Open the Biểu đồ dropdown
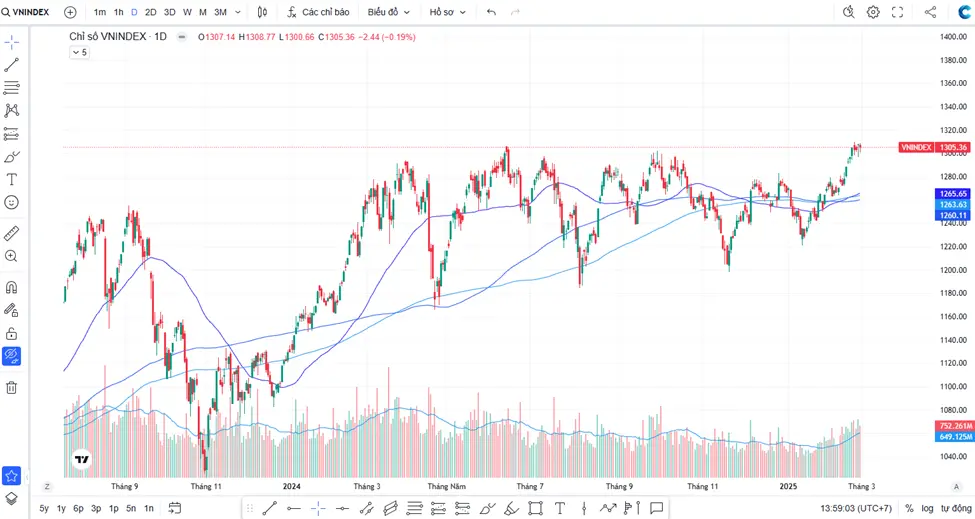Screen dimensions: 975x519 click(x=389, y=12)
